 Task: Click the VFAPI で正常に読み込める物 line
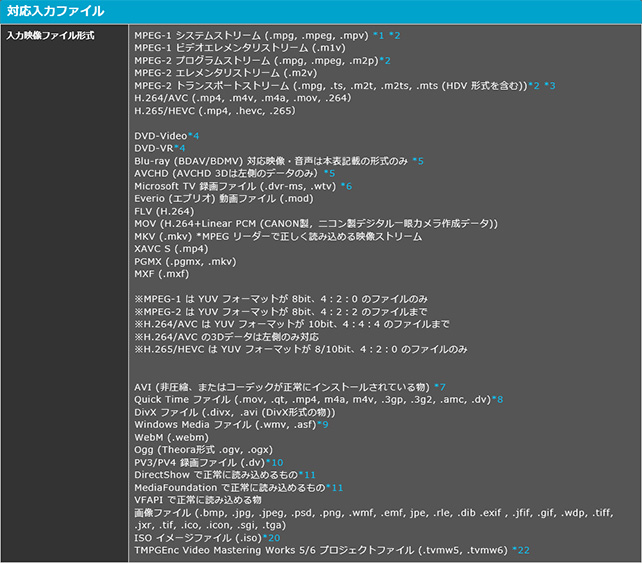tap(198, 500)
